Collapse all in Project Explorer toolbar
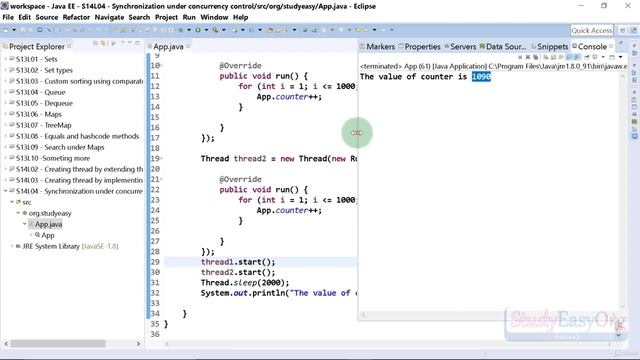Screen dimensions: 640x360 click(96, 43)
